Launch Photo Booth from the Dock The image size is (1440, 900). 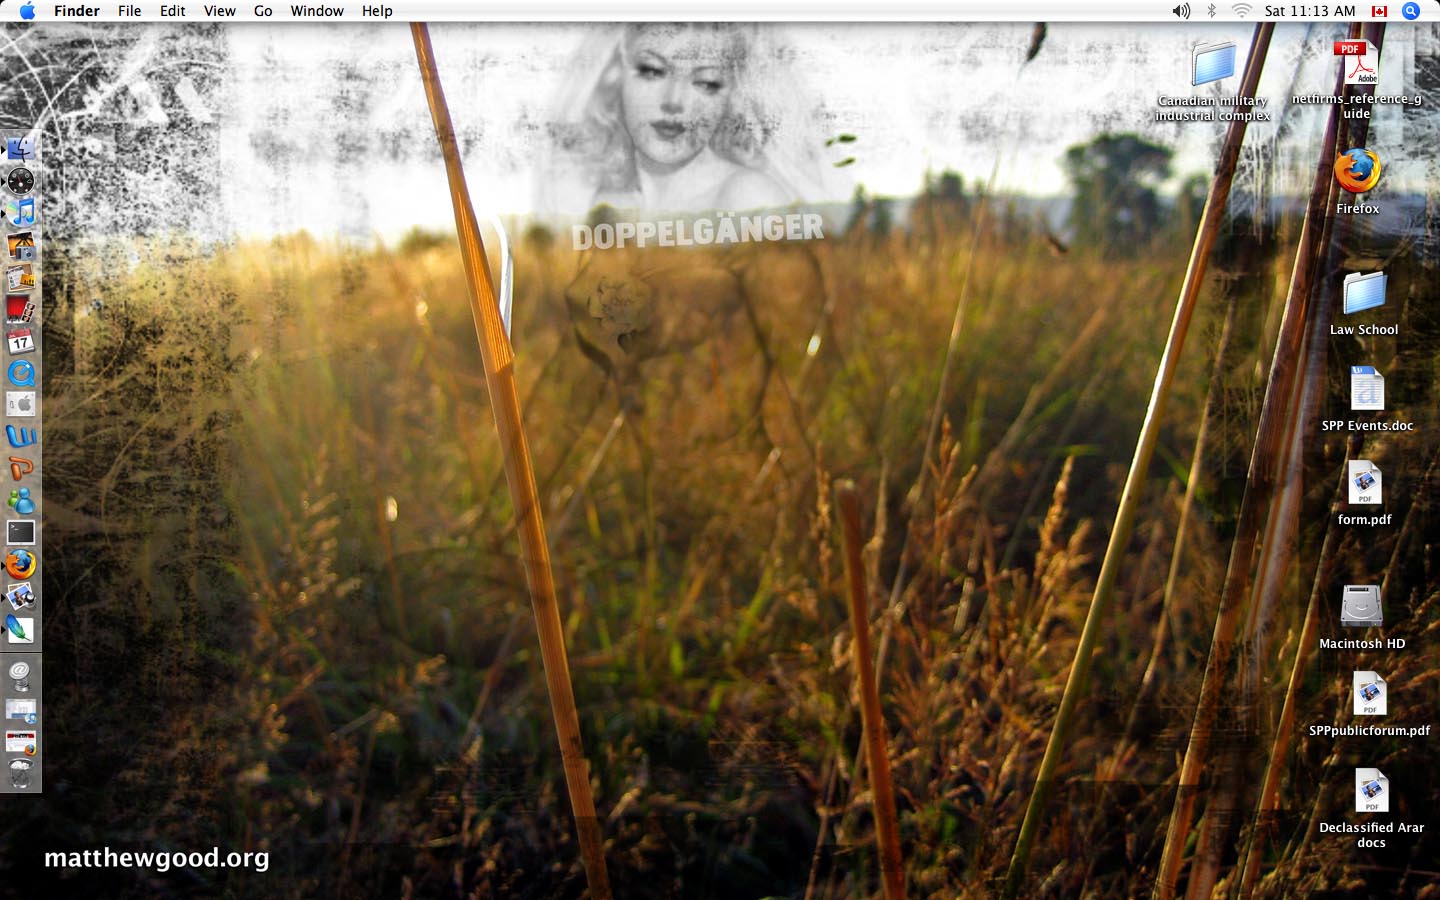point(21,309)
